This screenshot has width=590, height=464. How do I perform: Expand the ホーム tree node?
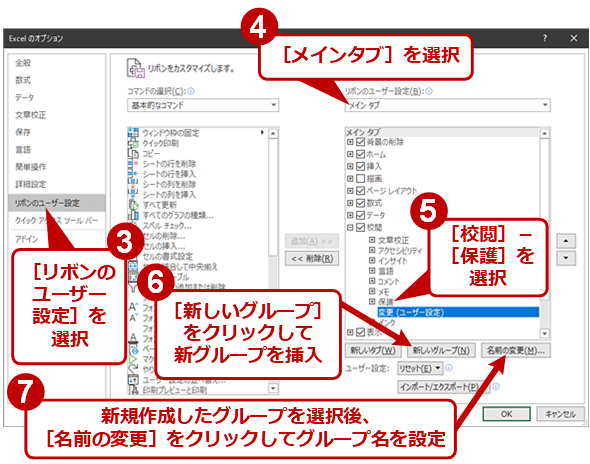(350, 154)
